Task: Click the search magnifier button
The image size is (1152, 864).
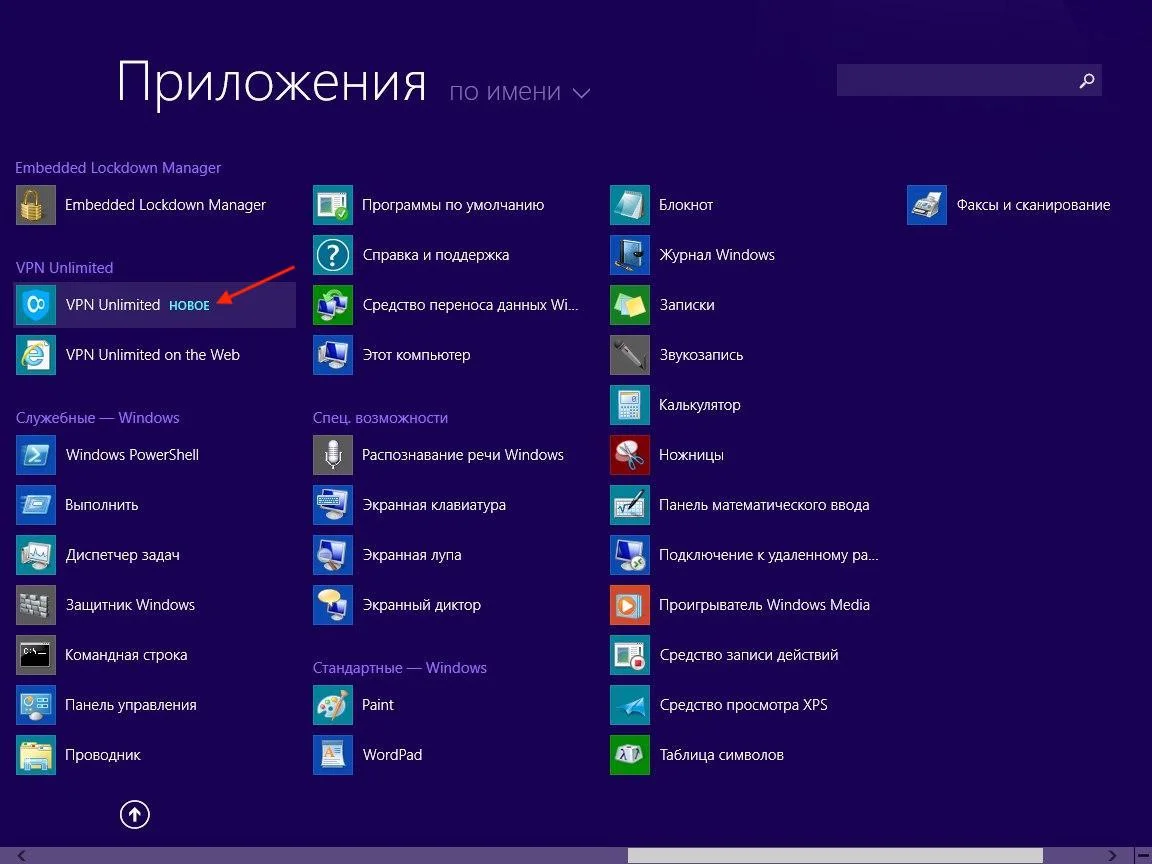Action: click(x=1087, y=81)
